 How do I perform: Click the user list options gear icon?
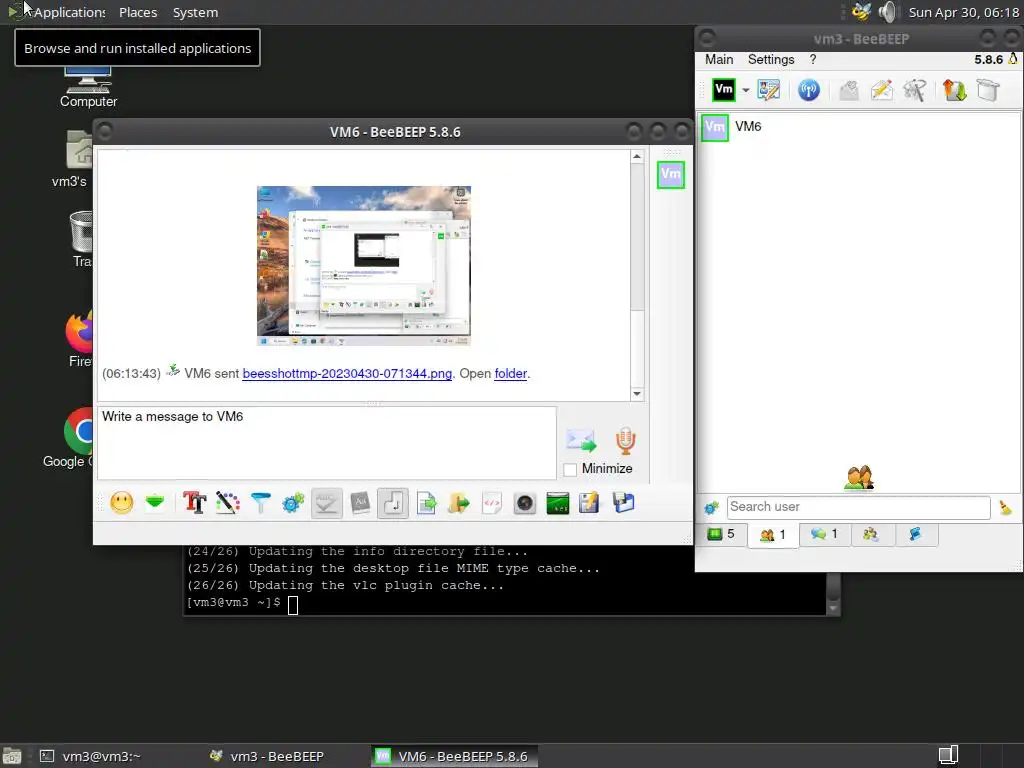click(711, 507)
